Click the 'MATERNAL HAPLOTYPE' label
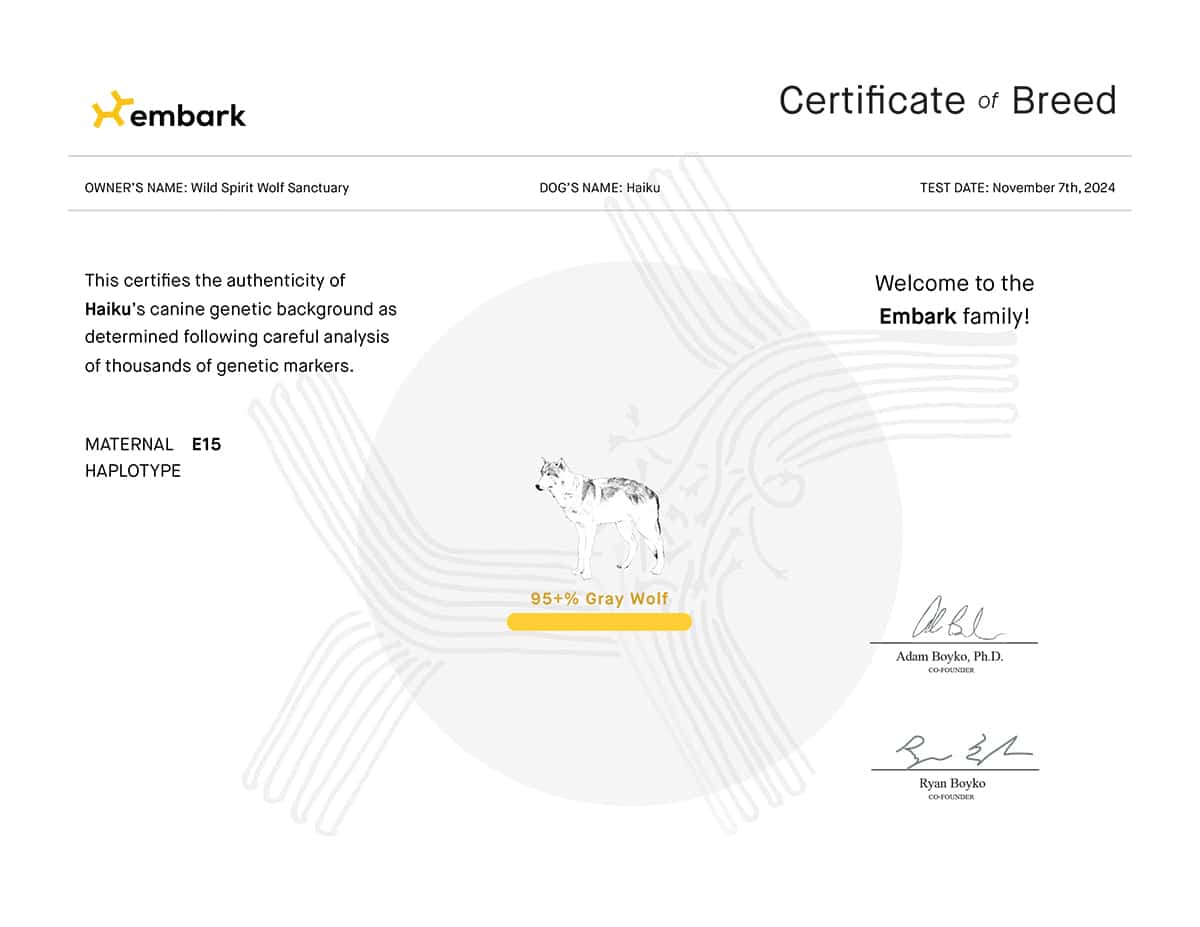 tap(133, 457)
